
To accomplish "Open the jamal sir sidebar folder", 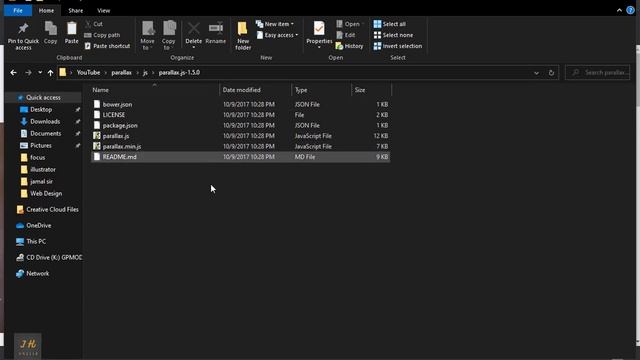I will (x=41, y=182).
